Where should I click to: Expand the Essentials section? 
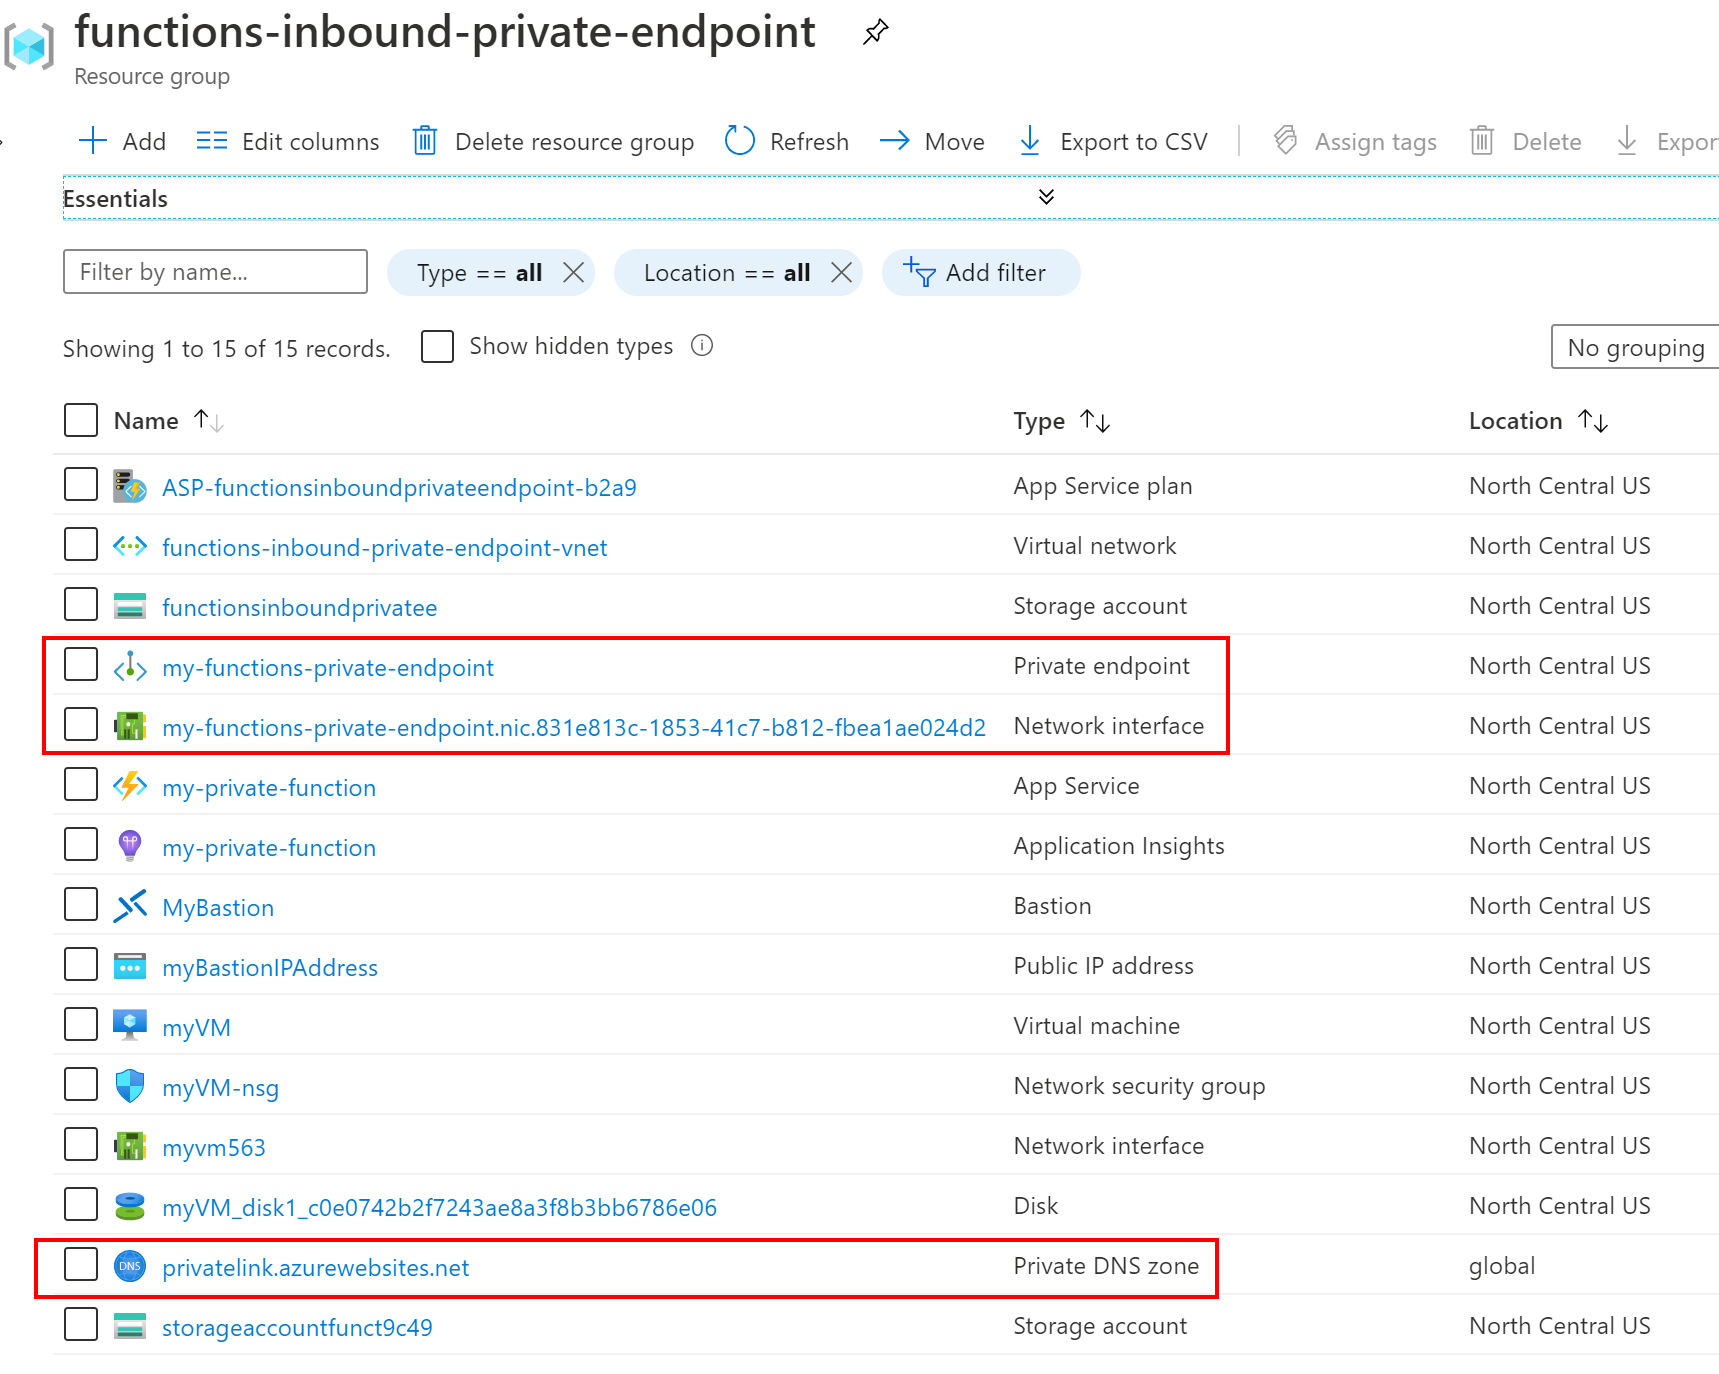[1046, 197]
